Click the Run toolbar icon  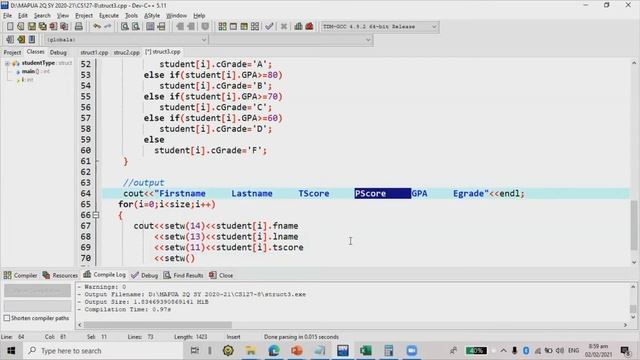click(x=233, y=27)
